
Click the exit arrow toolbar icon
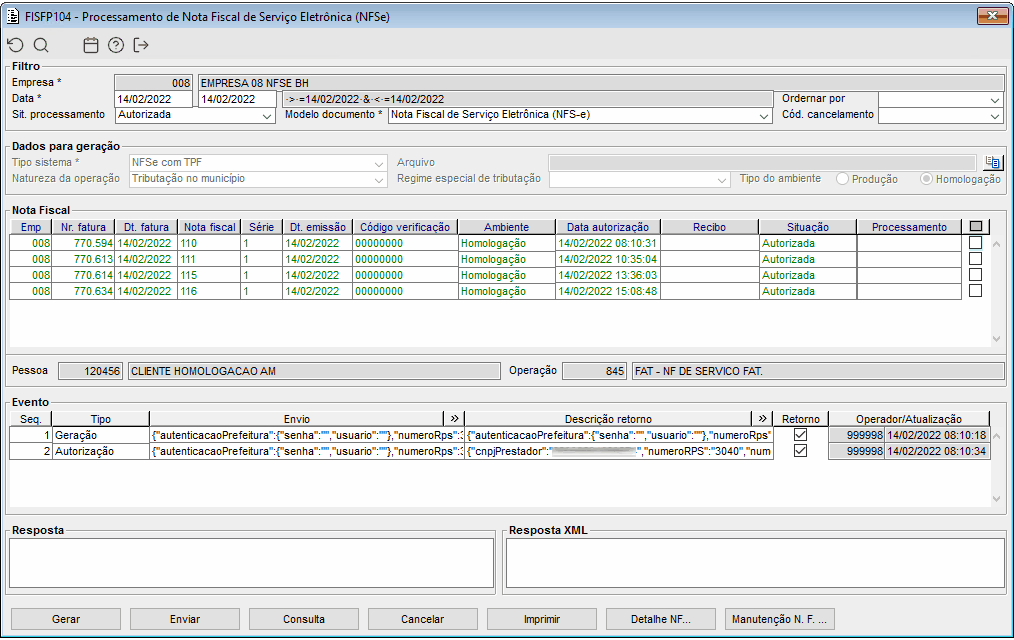tap(141, 45)
